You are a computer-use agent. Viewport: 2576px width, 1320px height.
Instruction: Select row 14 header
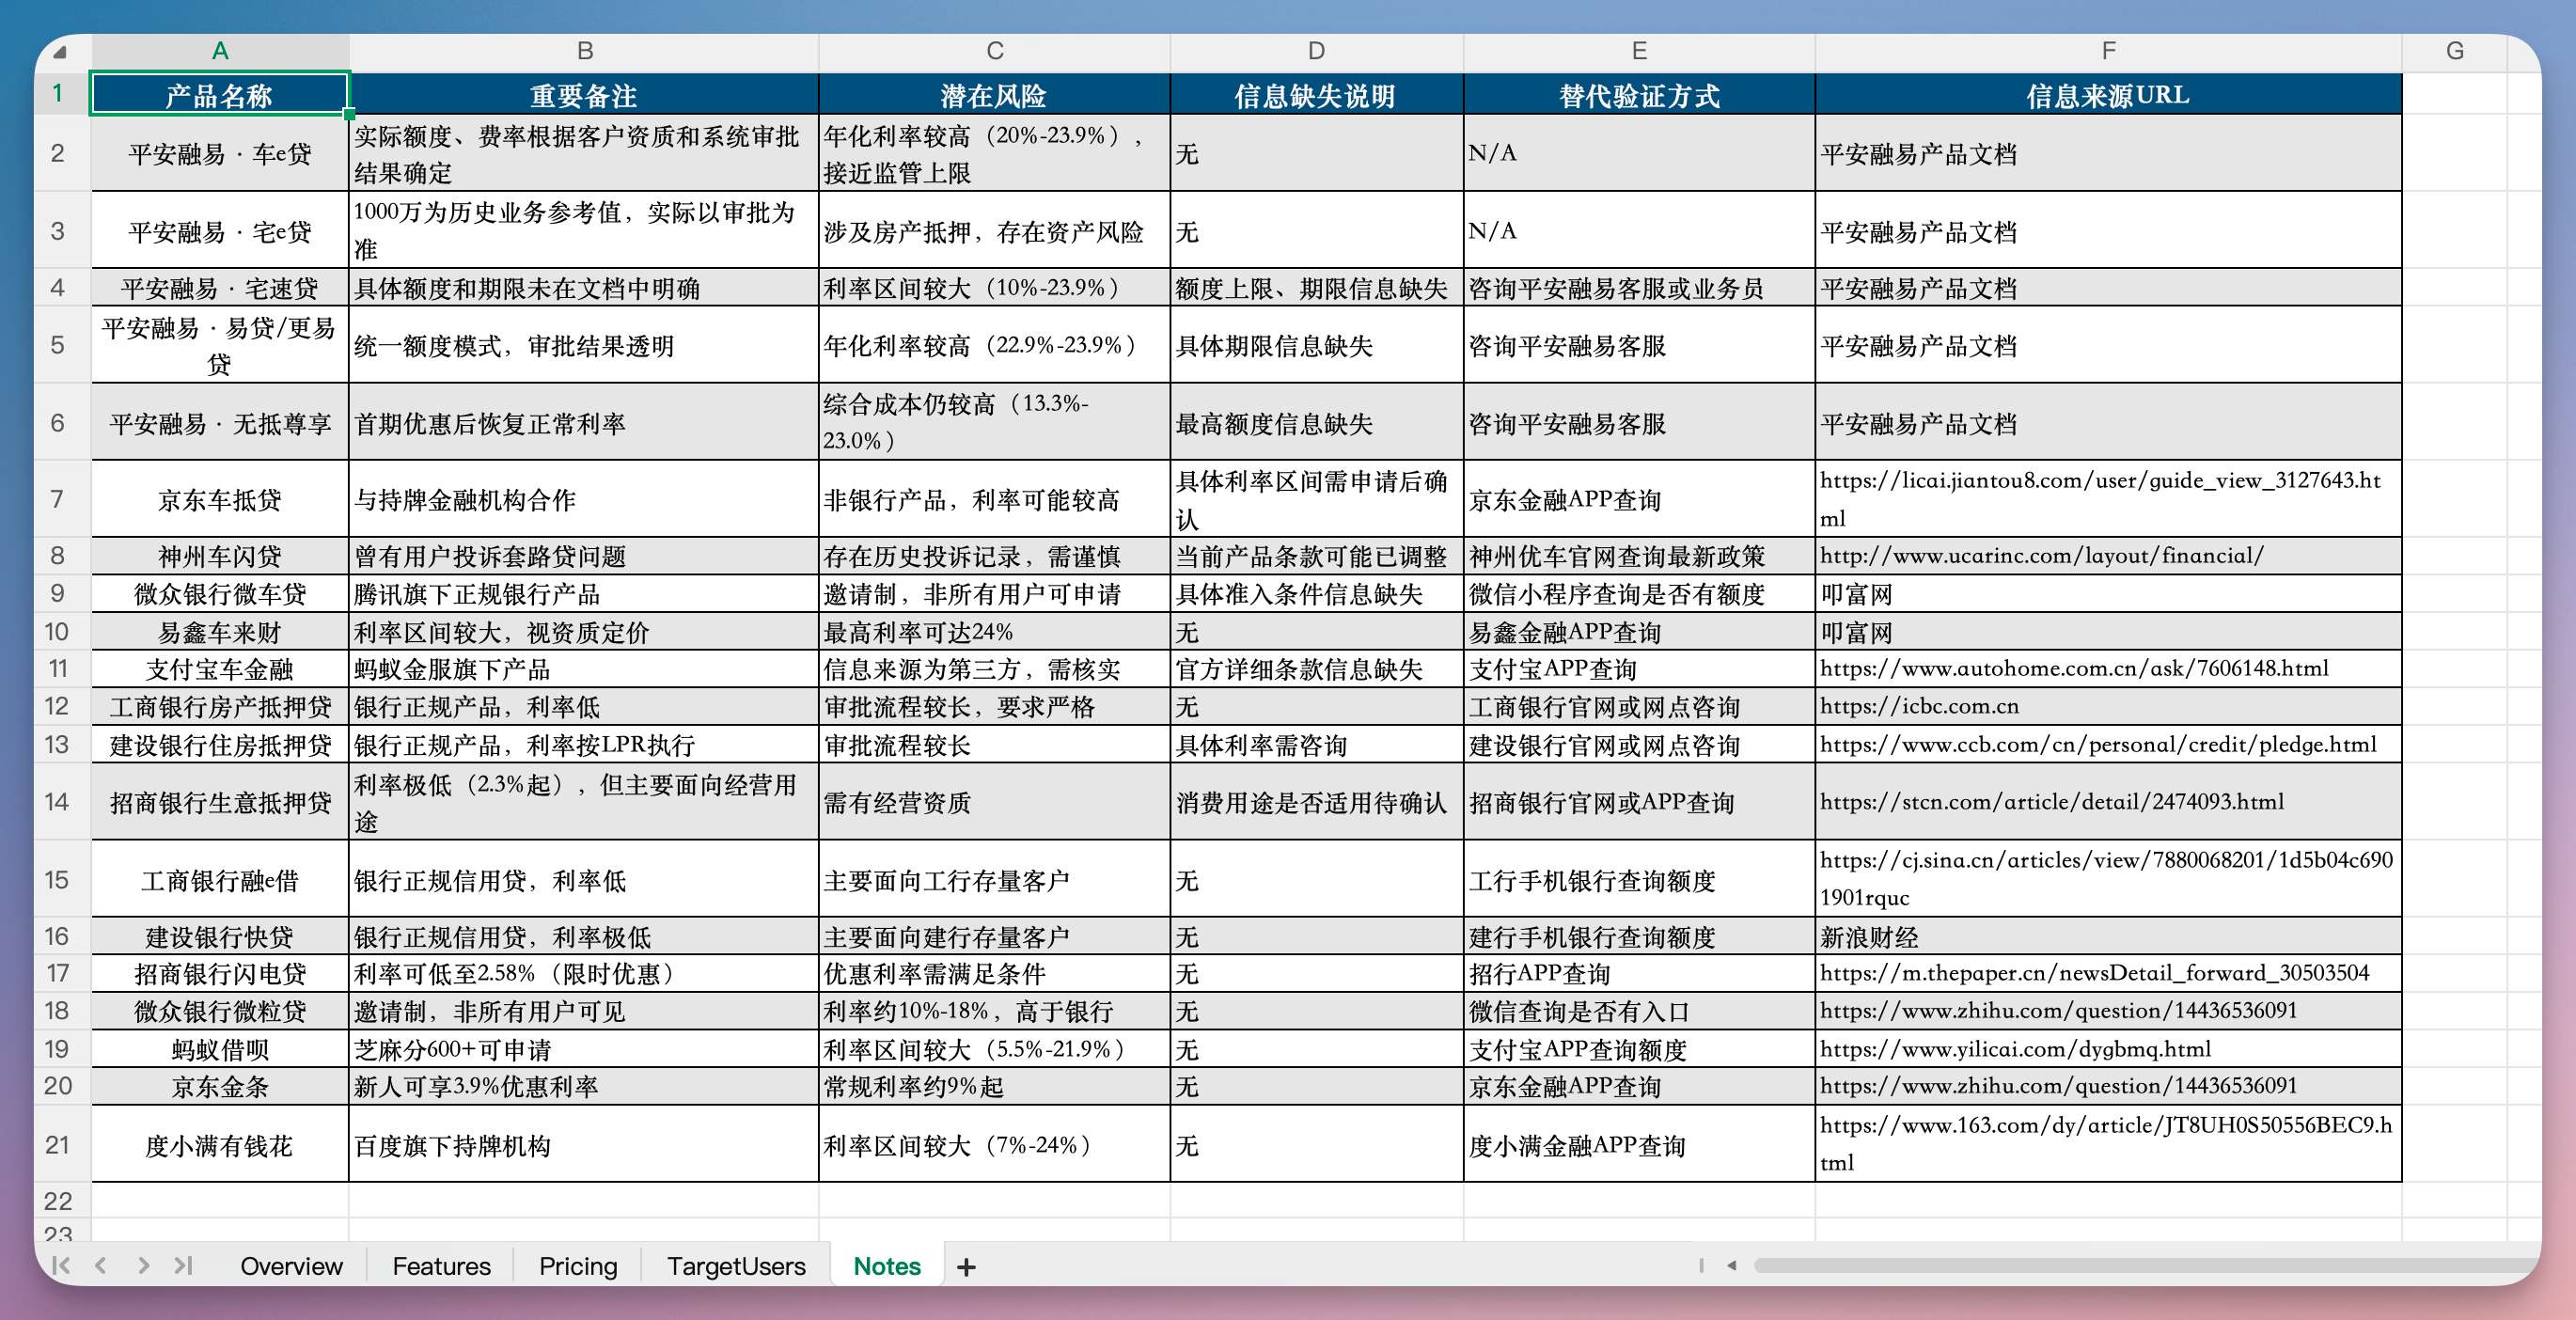click(x=57, y=801)
